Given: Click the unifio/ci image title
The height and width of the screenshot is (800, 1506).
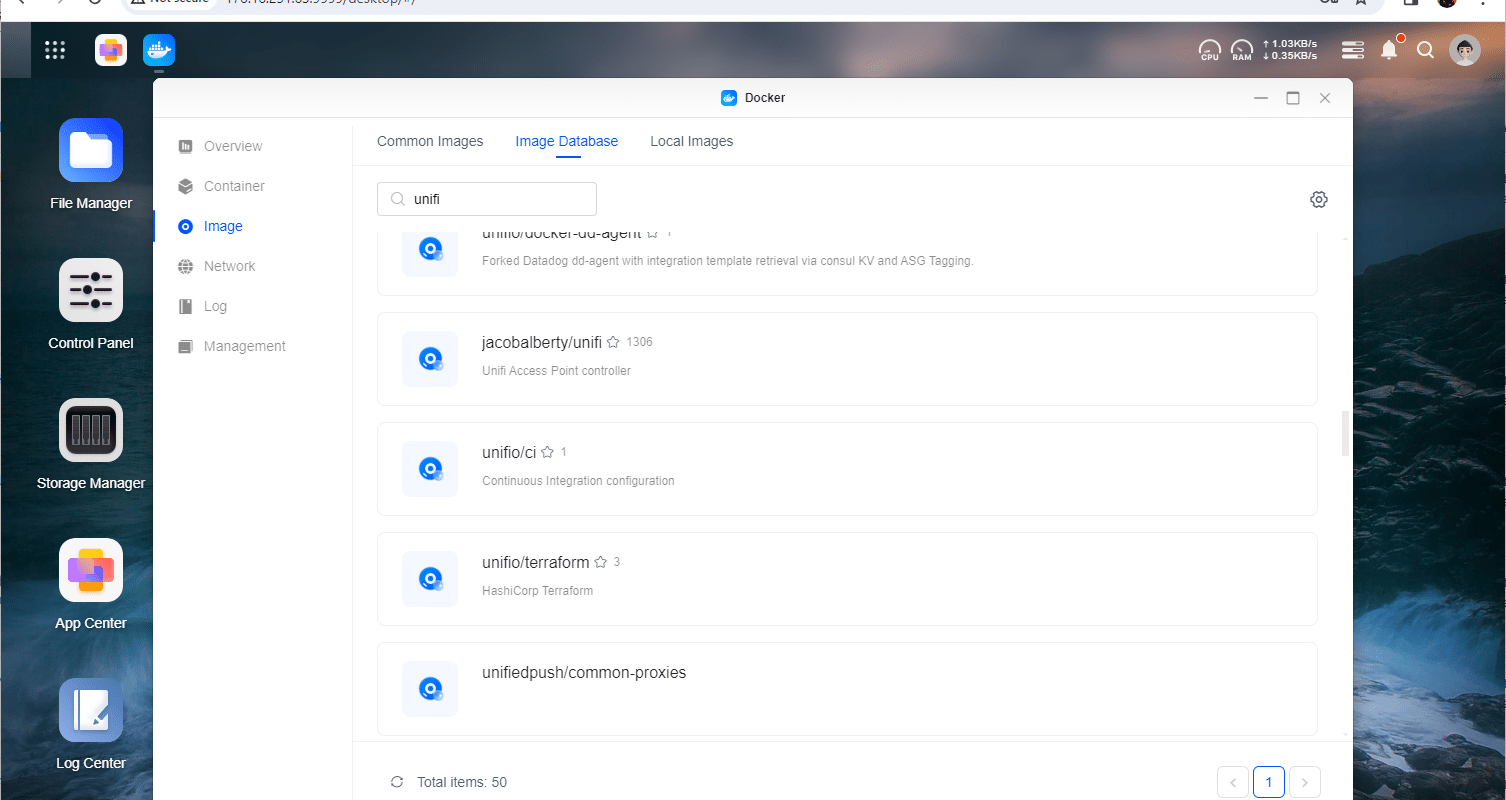Looking at the screenshot, I should click(509, 452).
